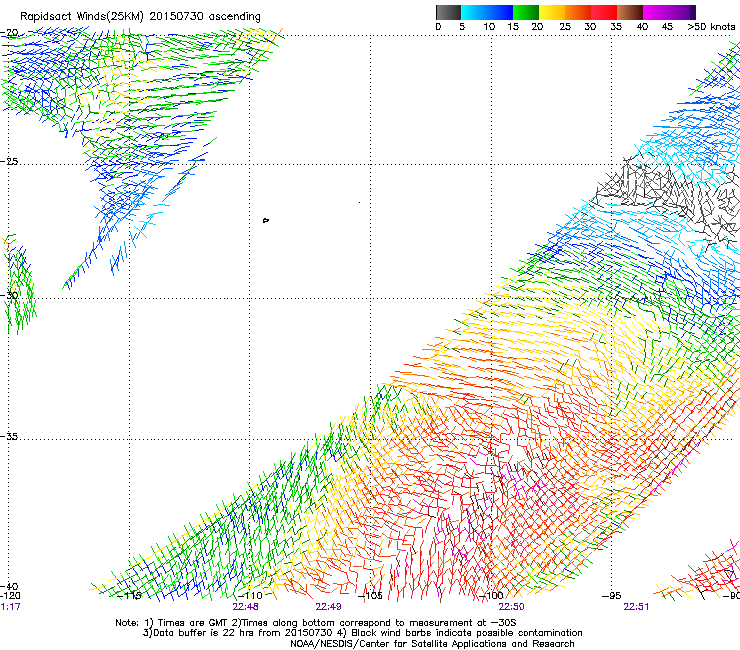
Task: Click the green 15-20 knots legend segment
Action: pos(526,12)
